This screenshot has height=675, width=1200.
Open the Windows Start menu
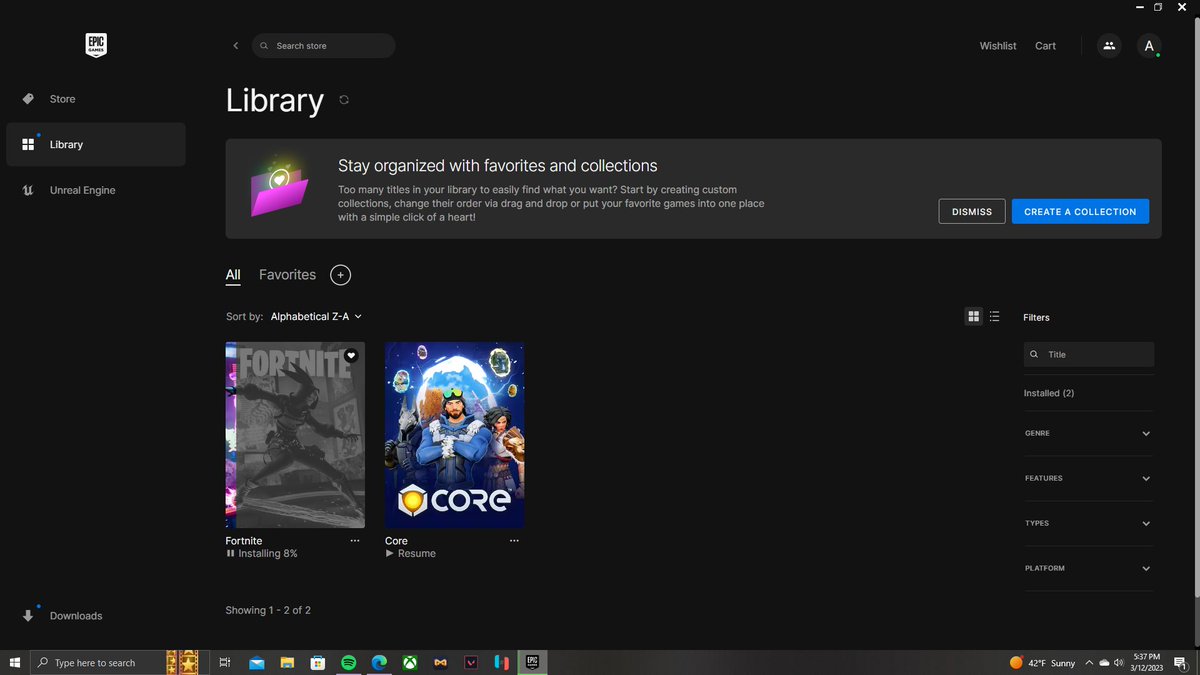coord(14,663)
